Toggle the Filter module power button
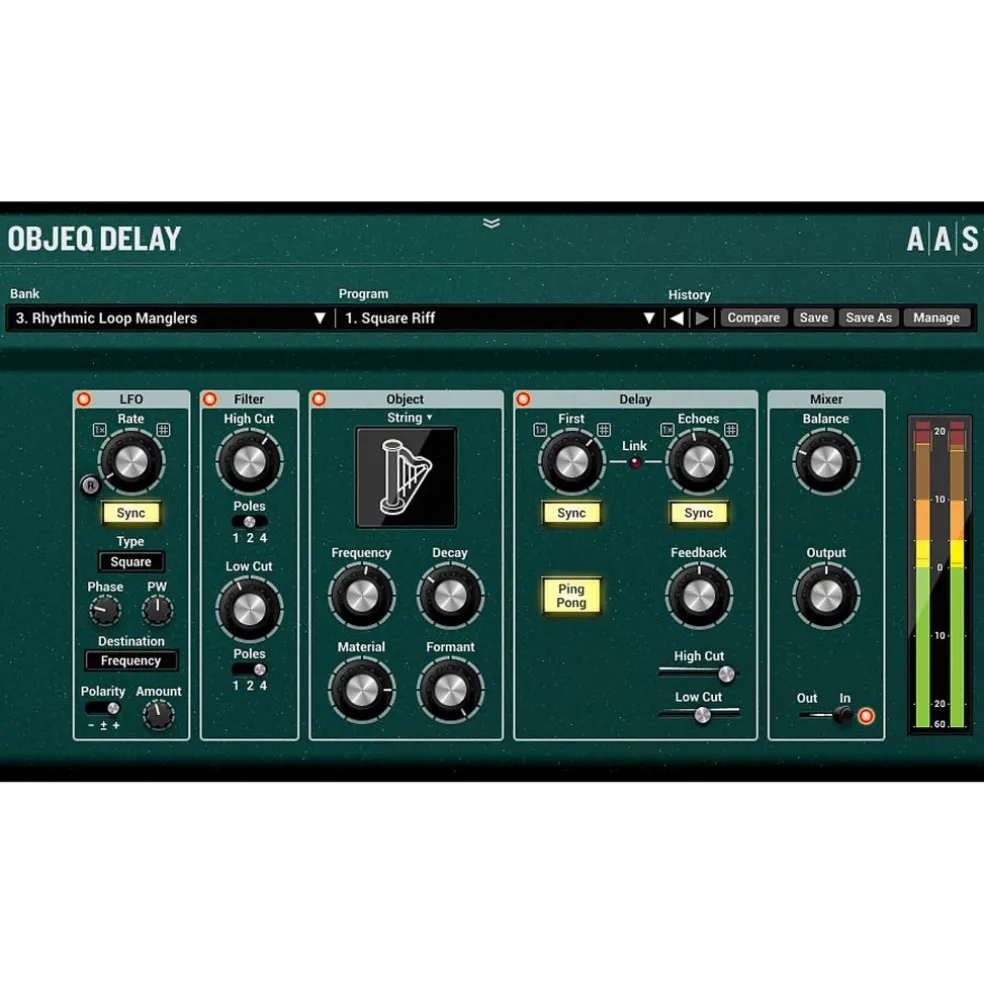 (210, 399)
